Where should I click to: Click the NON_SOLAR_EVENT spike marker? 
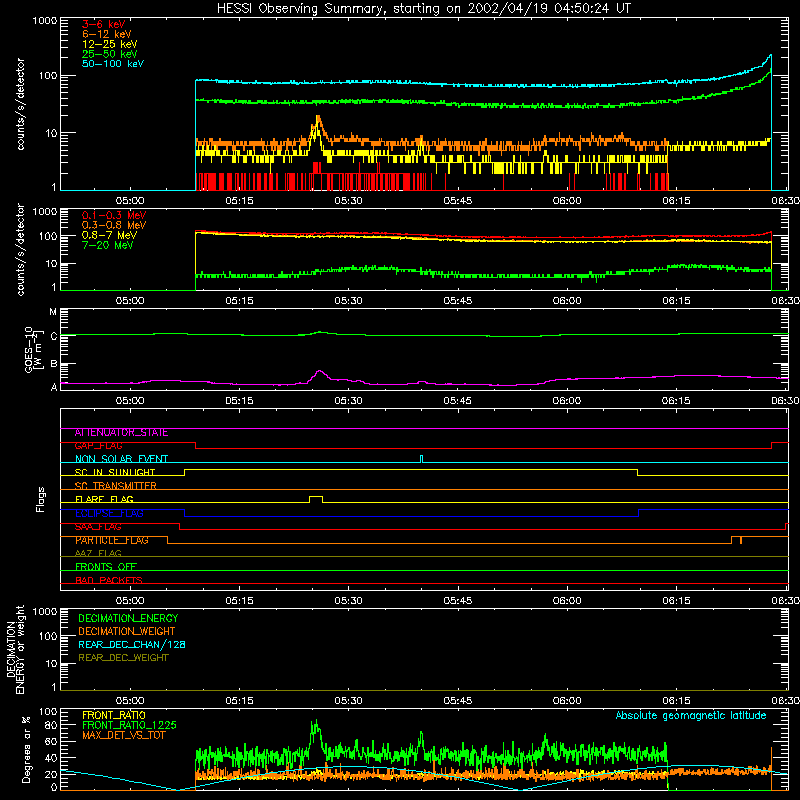[421, 458]
